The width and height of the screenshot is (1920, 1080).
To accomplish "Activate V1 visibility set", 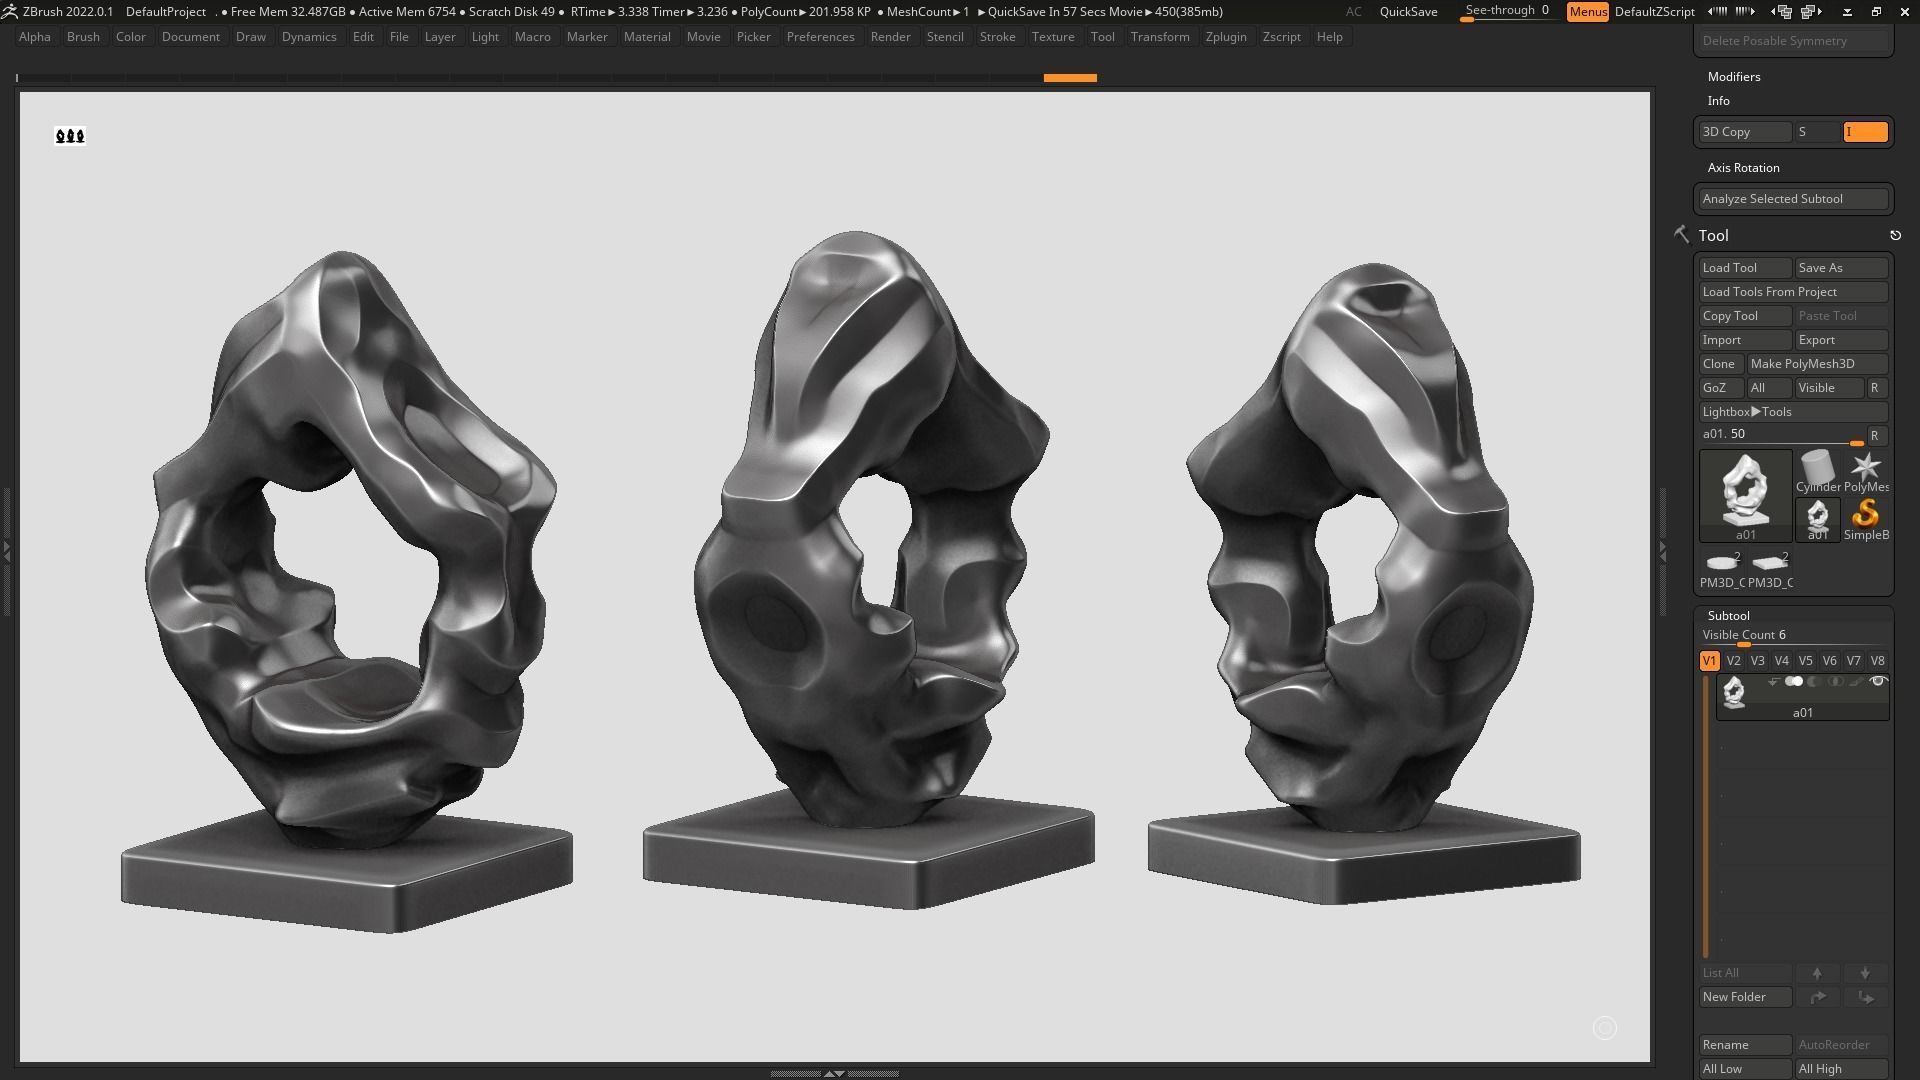I will (1709, 661).
